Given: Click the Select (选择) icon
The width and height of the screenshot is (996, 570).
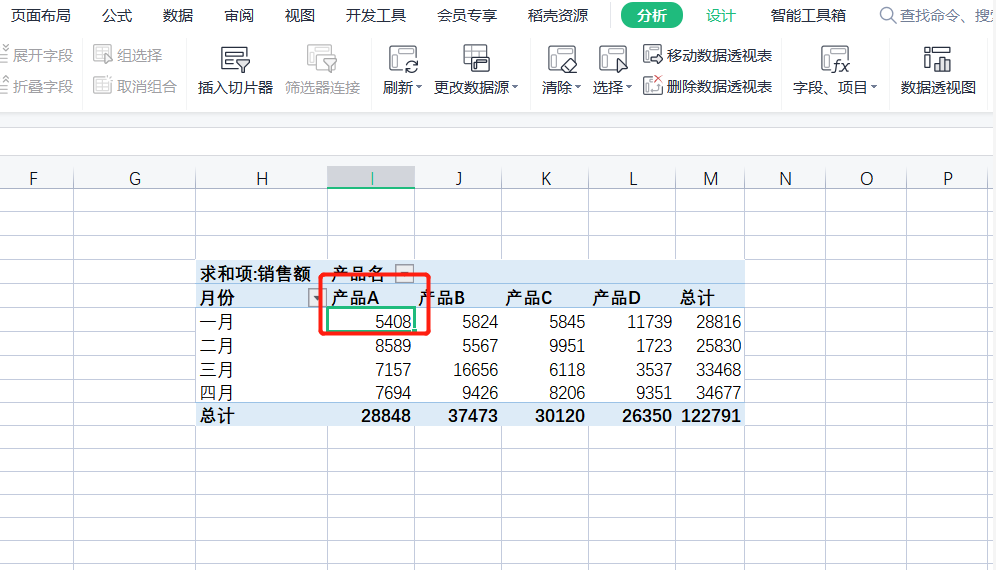Looking at the screenshot, I should pyautogui.click(x=612, y=60).
